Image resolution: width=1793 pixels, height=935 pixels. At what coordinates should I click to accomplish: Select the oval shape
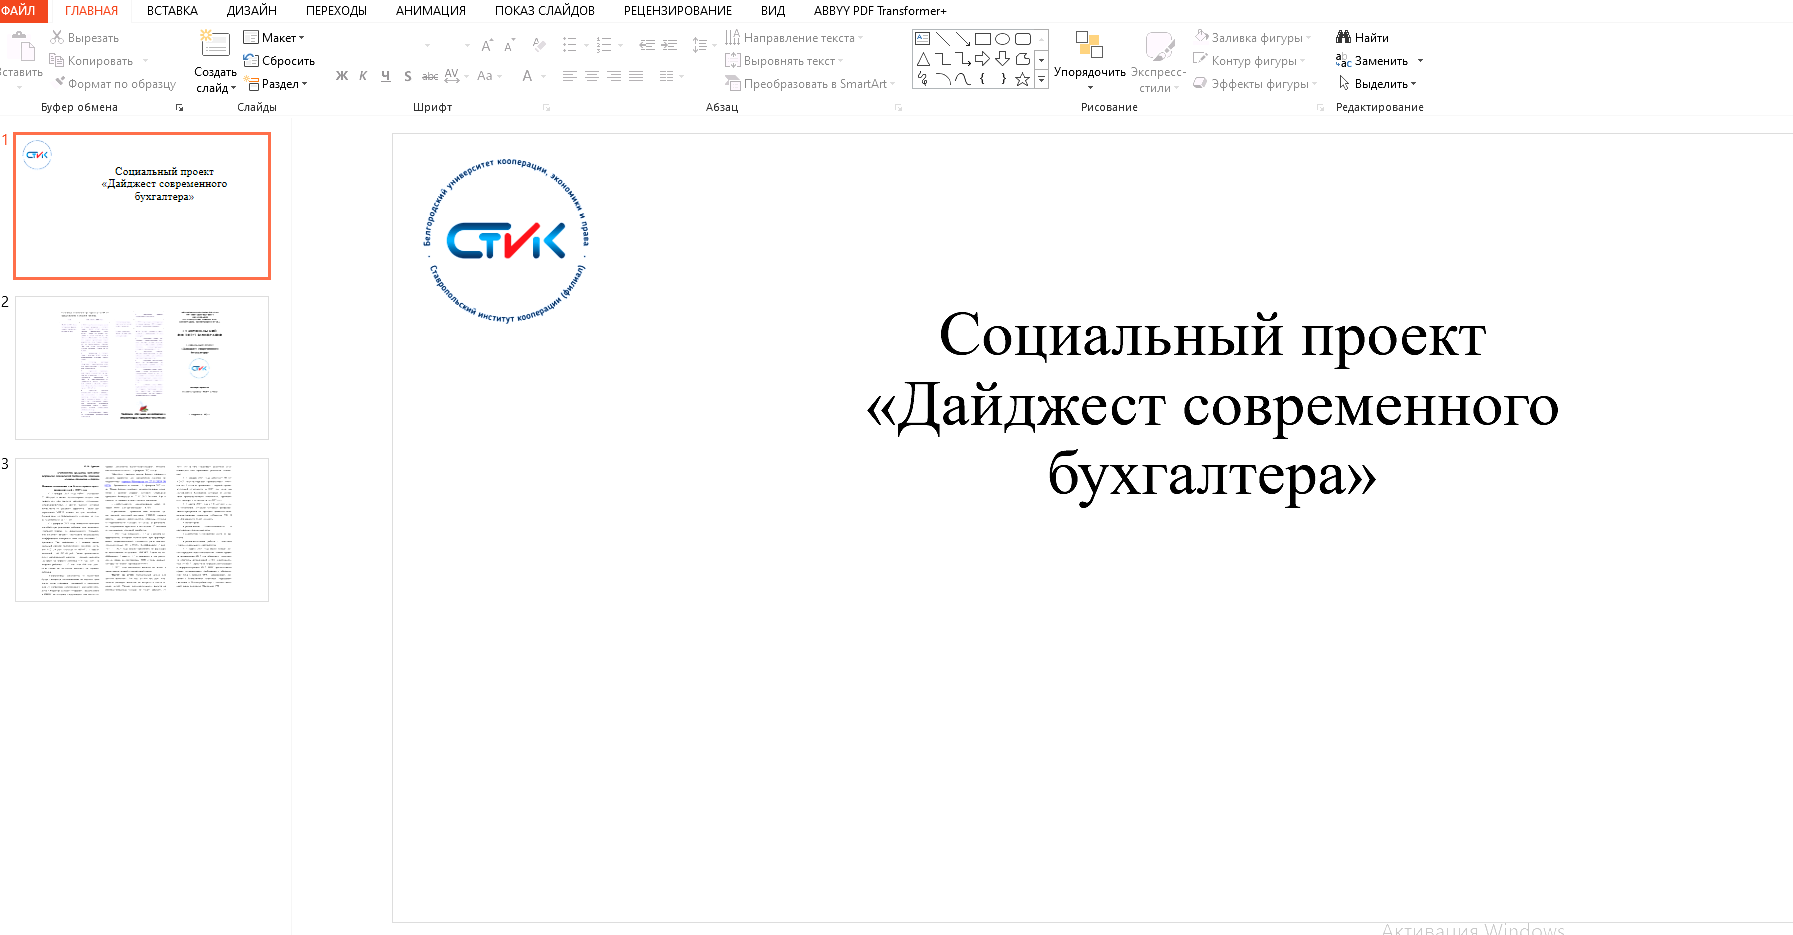pos(1002,39)
